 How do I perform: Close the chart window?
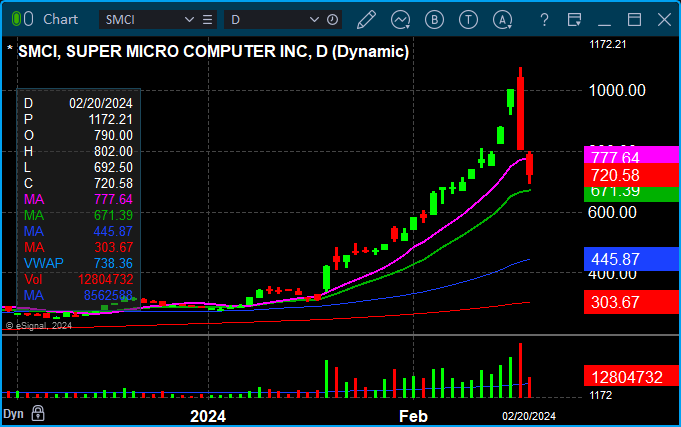(664, 20)
